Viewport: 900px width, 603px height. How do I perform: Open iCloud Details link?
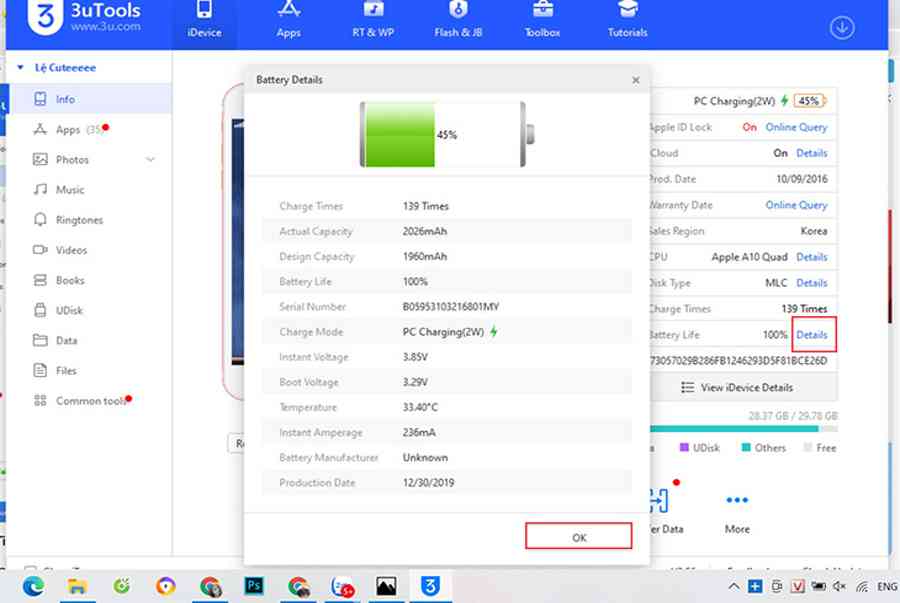[x=812, y=153]
